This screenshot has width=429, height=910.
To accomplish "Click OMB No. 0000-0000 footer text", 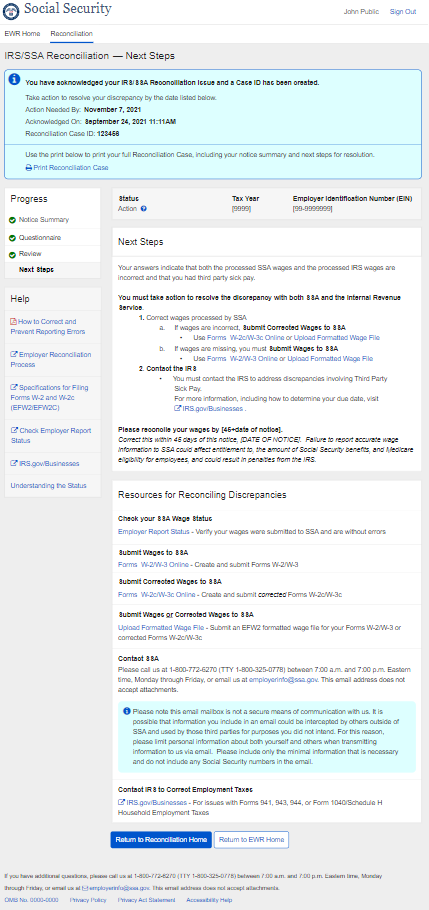I will (x=31, y=900).
